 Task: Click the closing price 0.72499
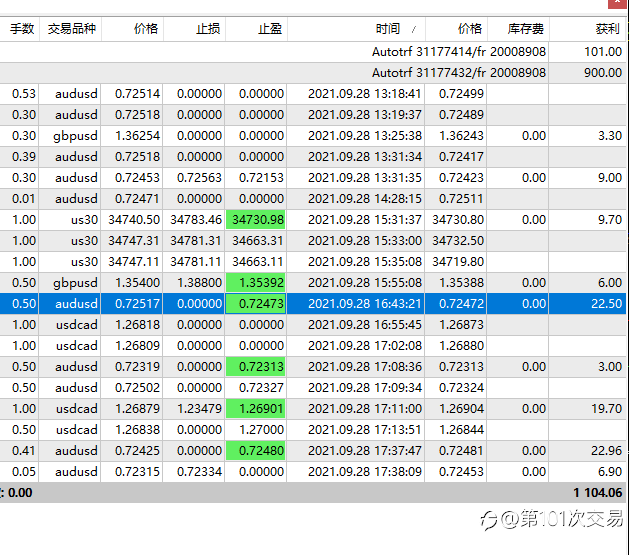[x=461, y=94]
